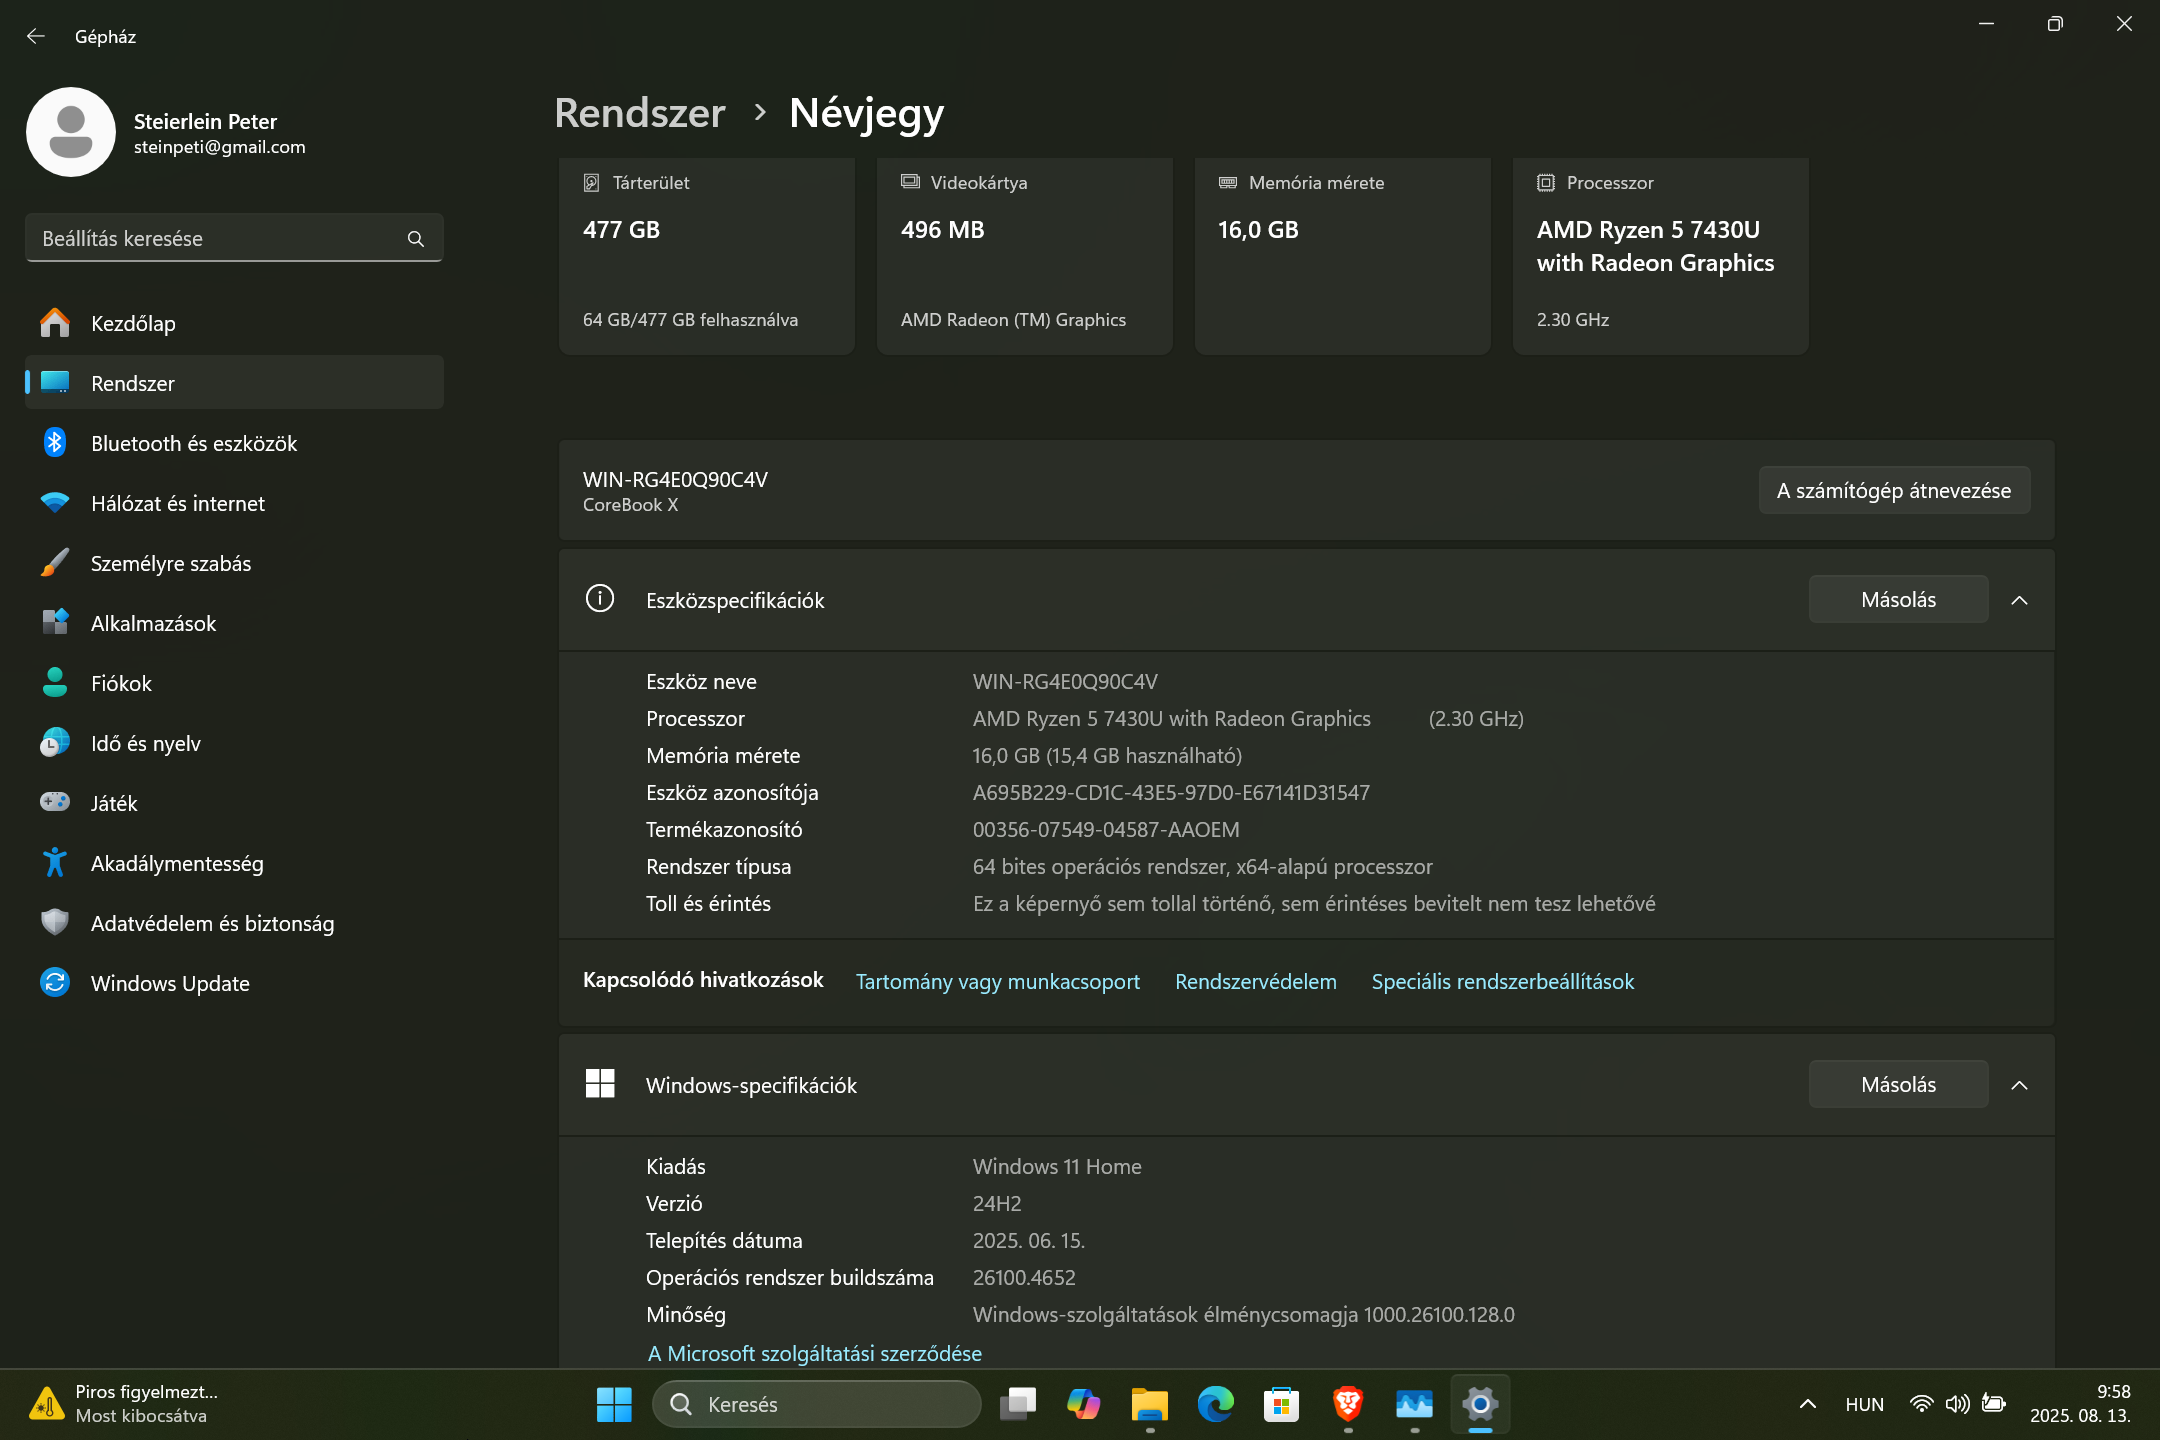Open the clock and date 9:58

pyautogui.click(x=2080, y=1404)
